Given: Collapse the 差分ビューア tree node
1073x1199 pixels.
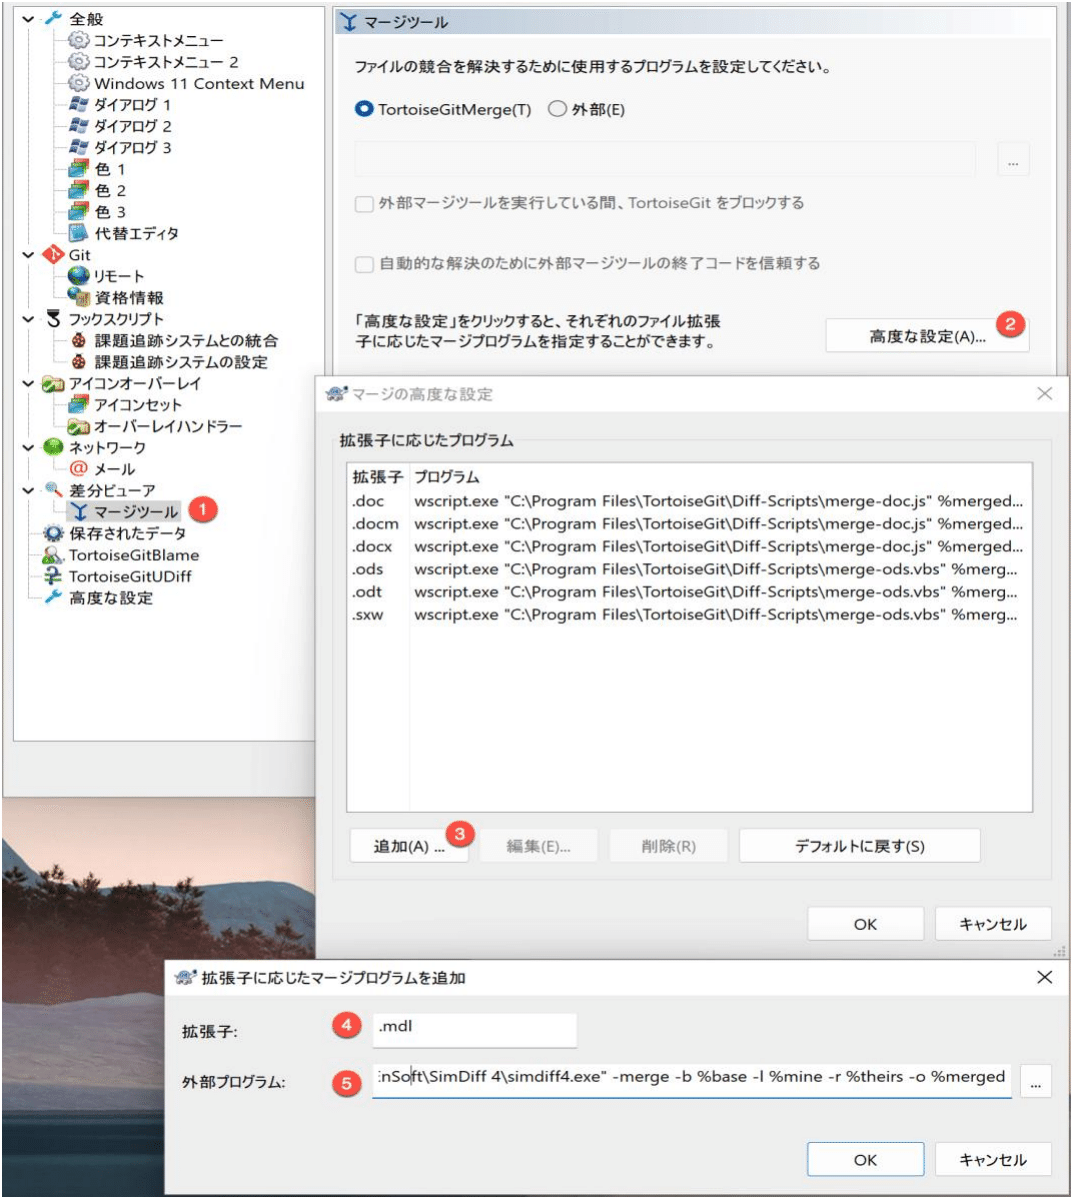Looking at the screenshot, I should [x=28, y=490].
